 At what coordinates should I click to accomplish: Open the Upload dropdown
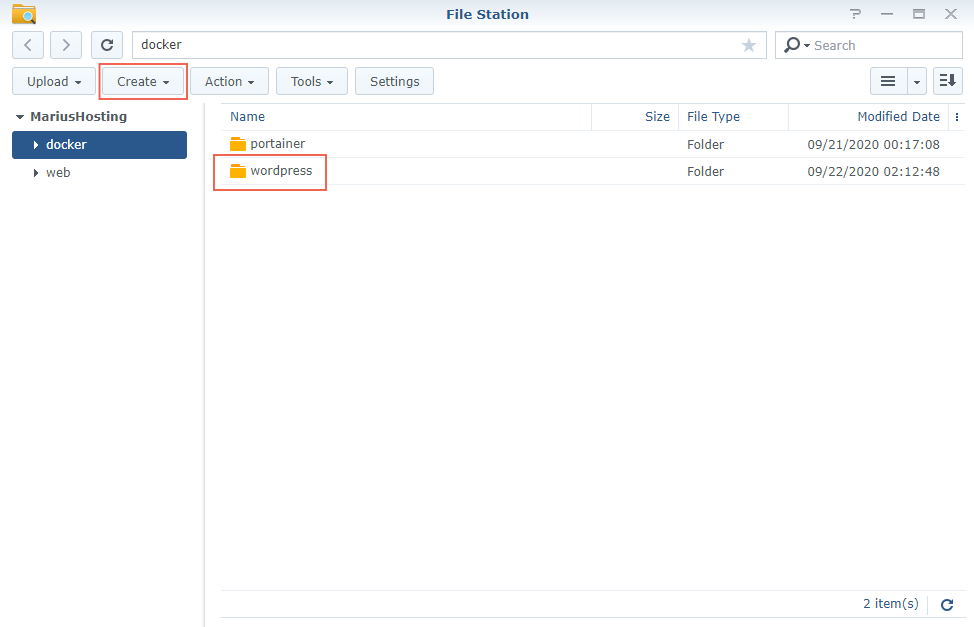53,81
